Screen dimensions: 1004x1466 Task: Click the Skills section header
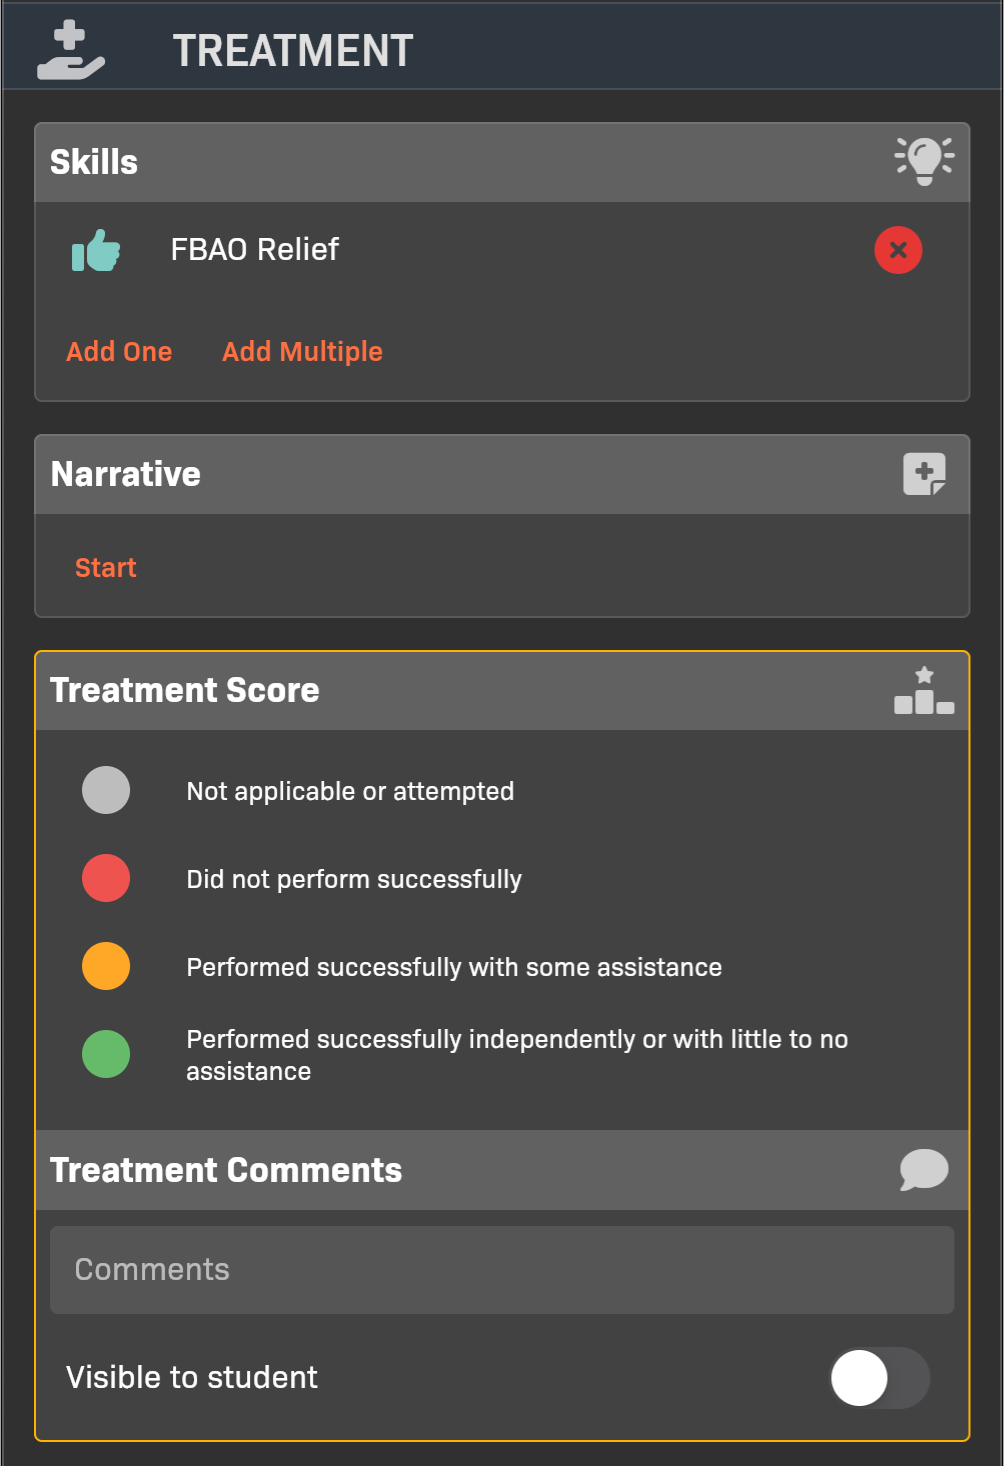[x=94, y=162]
